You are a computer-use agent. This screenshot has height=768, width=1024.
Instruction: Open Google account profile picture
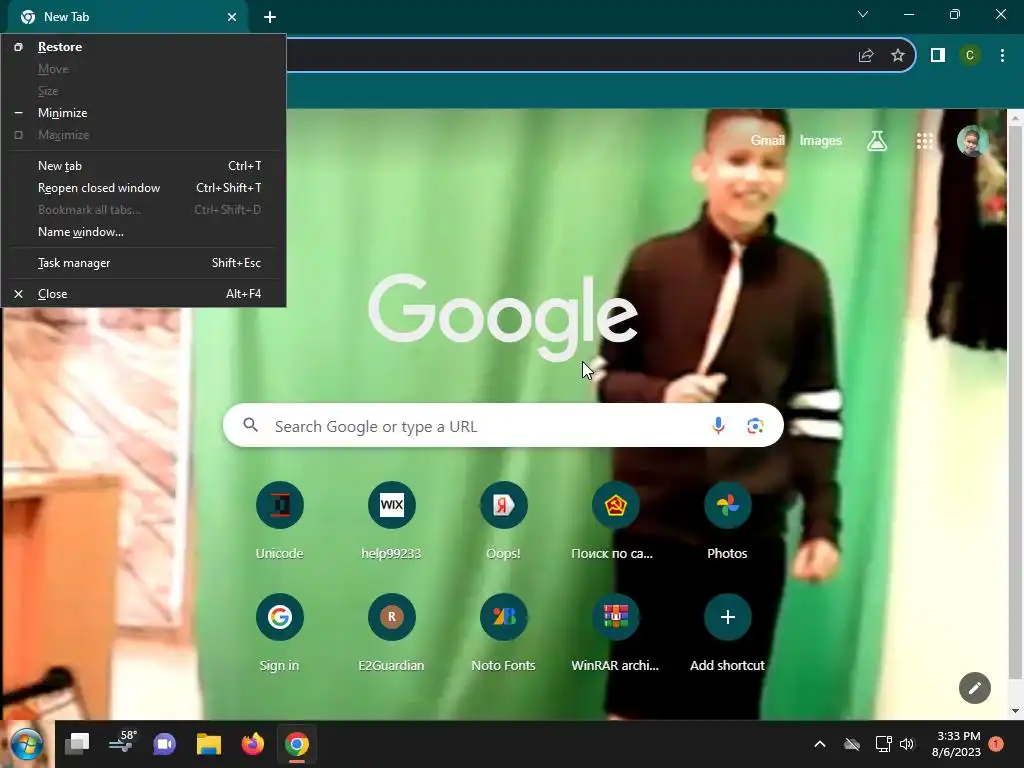(x=972, y=140)
